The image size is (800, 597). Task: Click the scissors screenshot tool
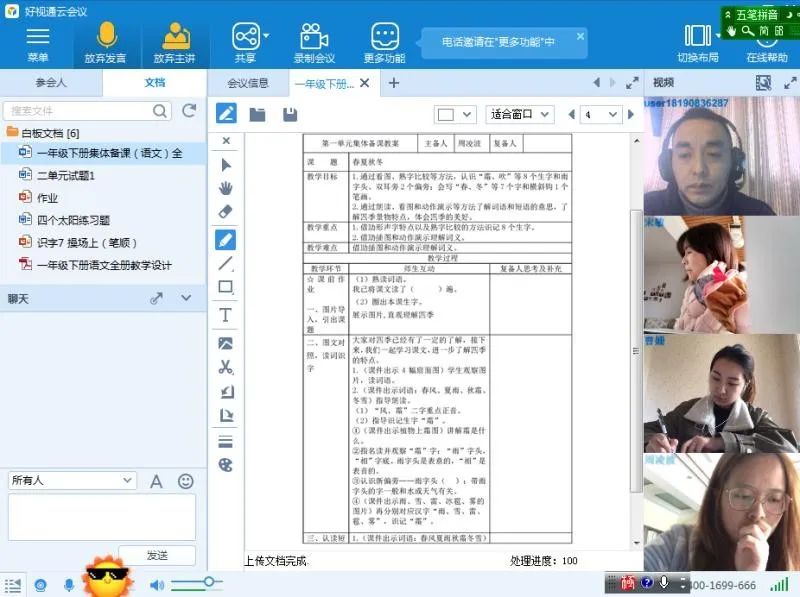coord(226,367)
